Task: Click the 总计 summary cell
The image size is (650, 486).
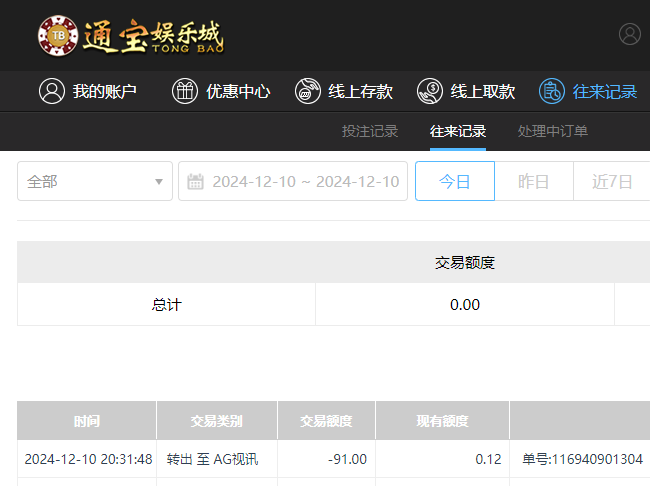Action: click(167, 305)
